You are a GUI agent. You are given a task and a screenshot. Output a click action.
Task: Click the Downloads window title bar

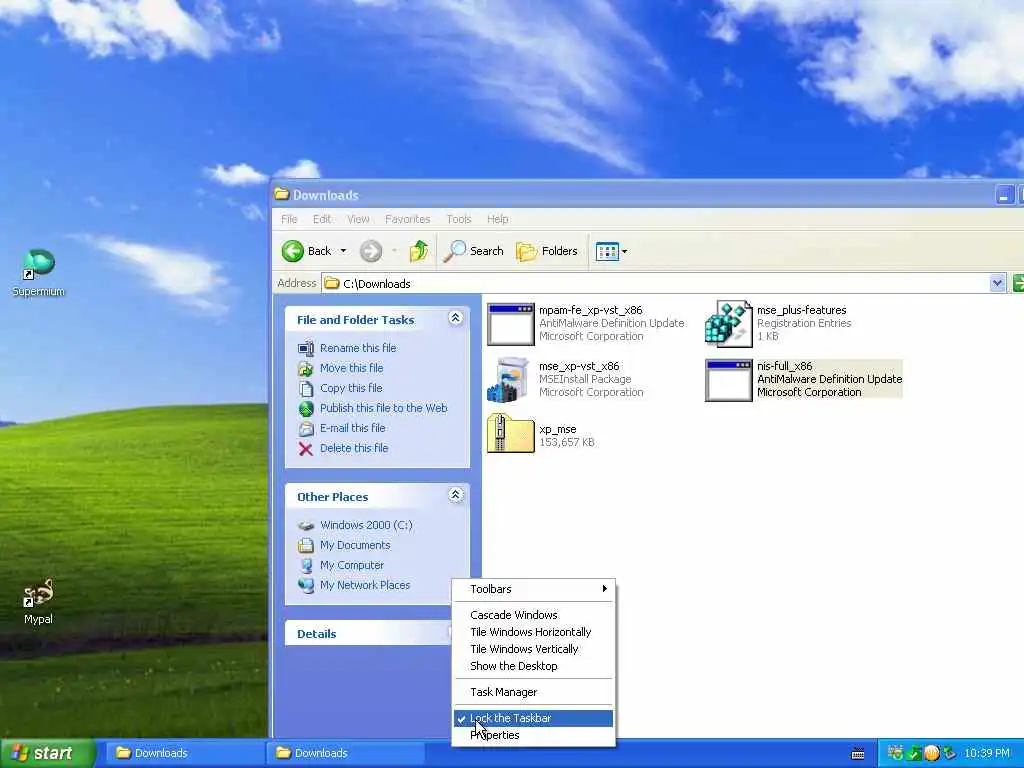coord(632,195)
